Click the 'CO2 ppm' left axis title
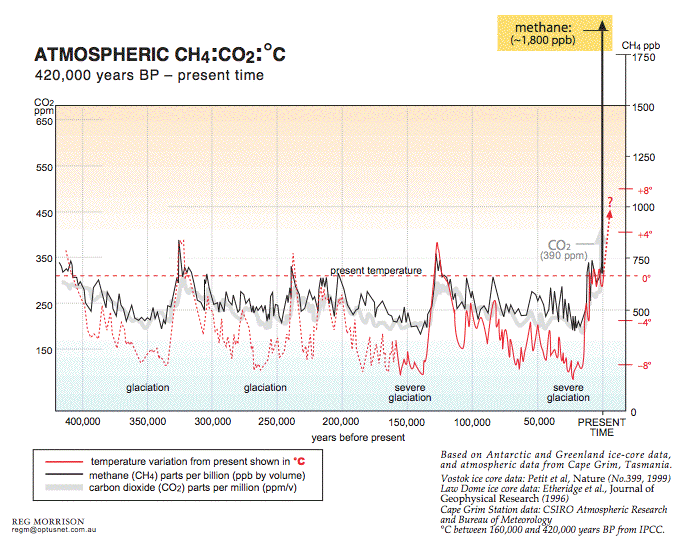Image resolution: width=682 pixels, height=539 pixels. [x=43, y=107]
